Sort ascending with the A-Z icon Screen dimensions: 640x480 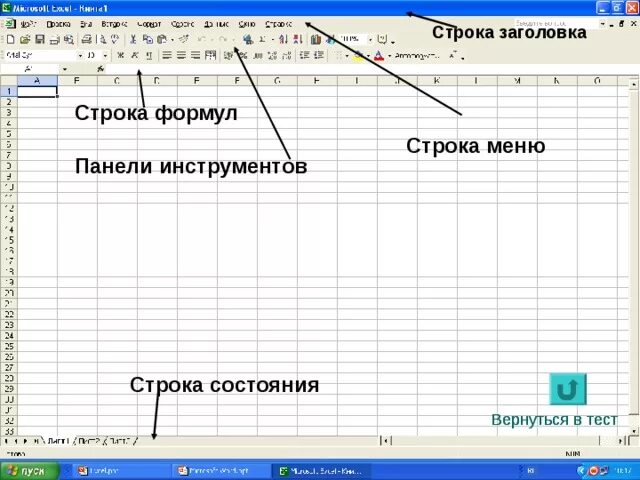(283, 40)
